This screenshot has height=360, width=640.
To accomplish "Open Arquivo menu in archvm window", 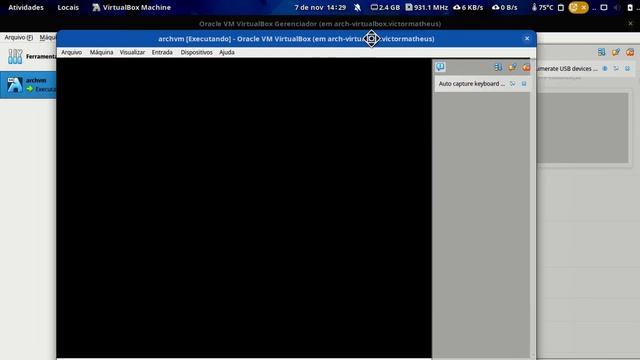I will [71, 52].
